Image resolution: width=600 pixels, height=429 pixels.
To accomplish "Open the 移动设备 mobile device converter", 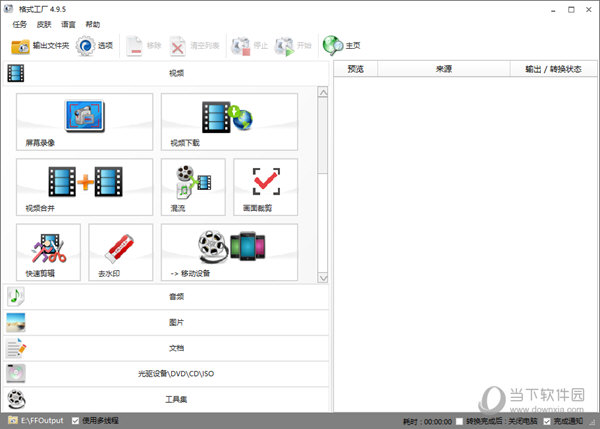I will coord(229,252).
